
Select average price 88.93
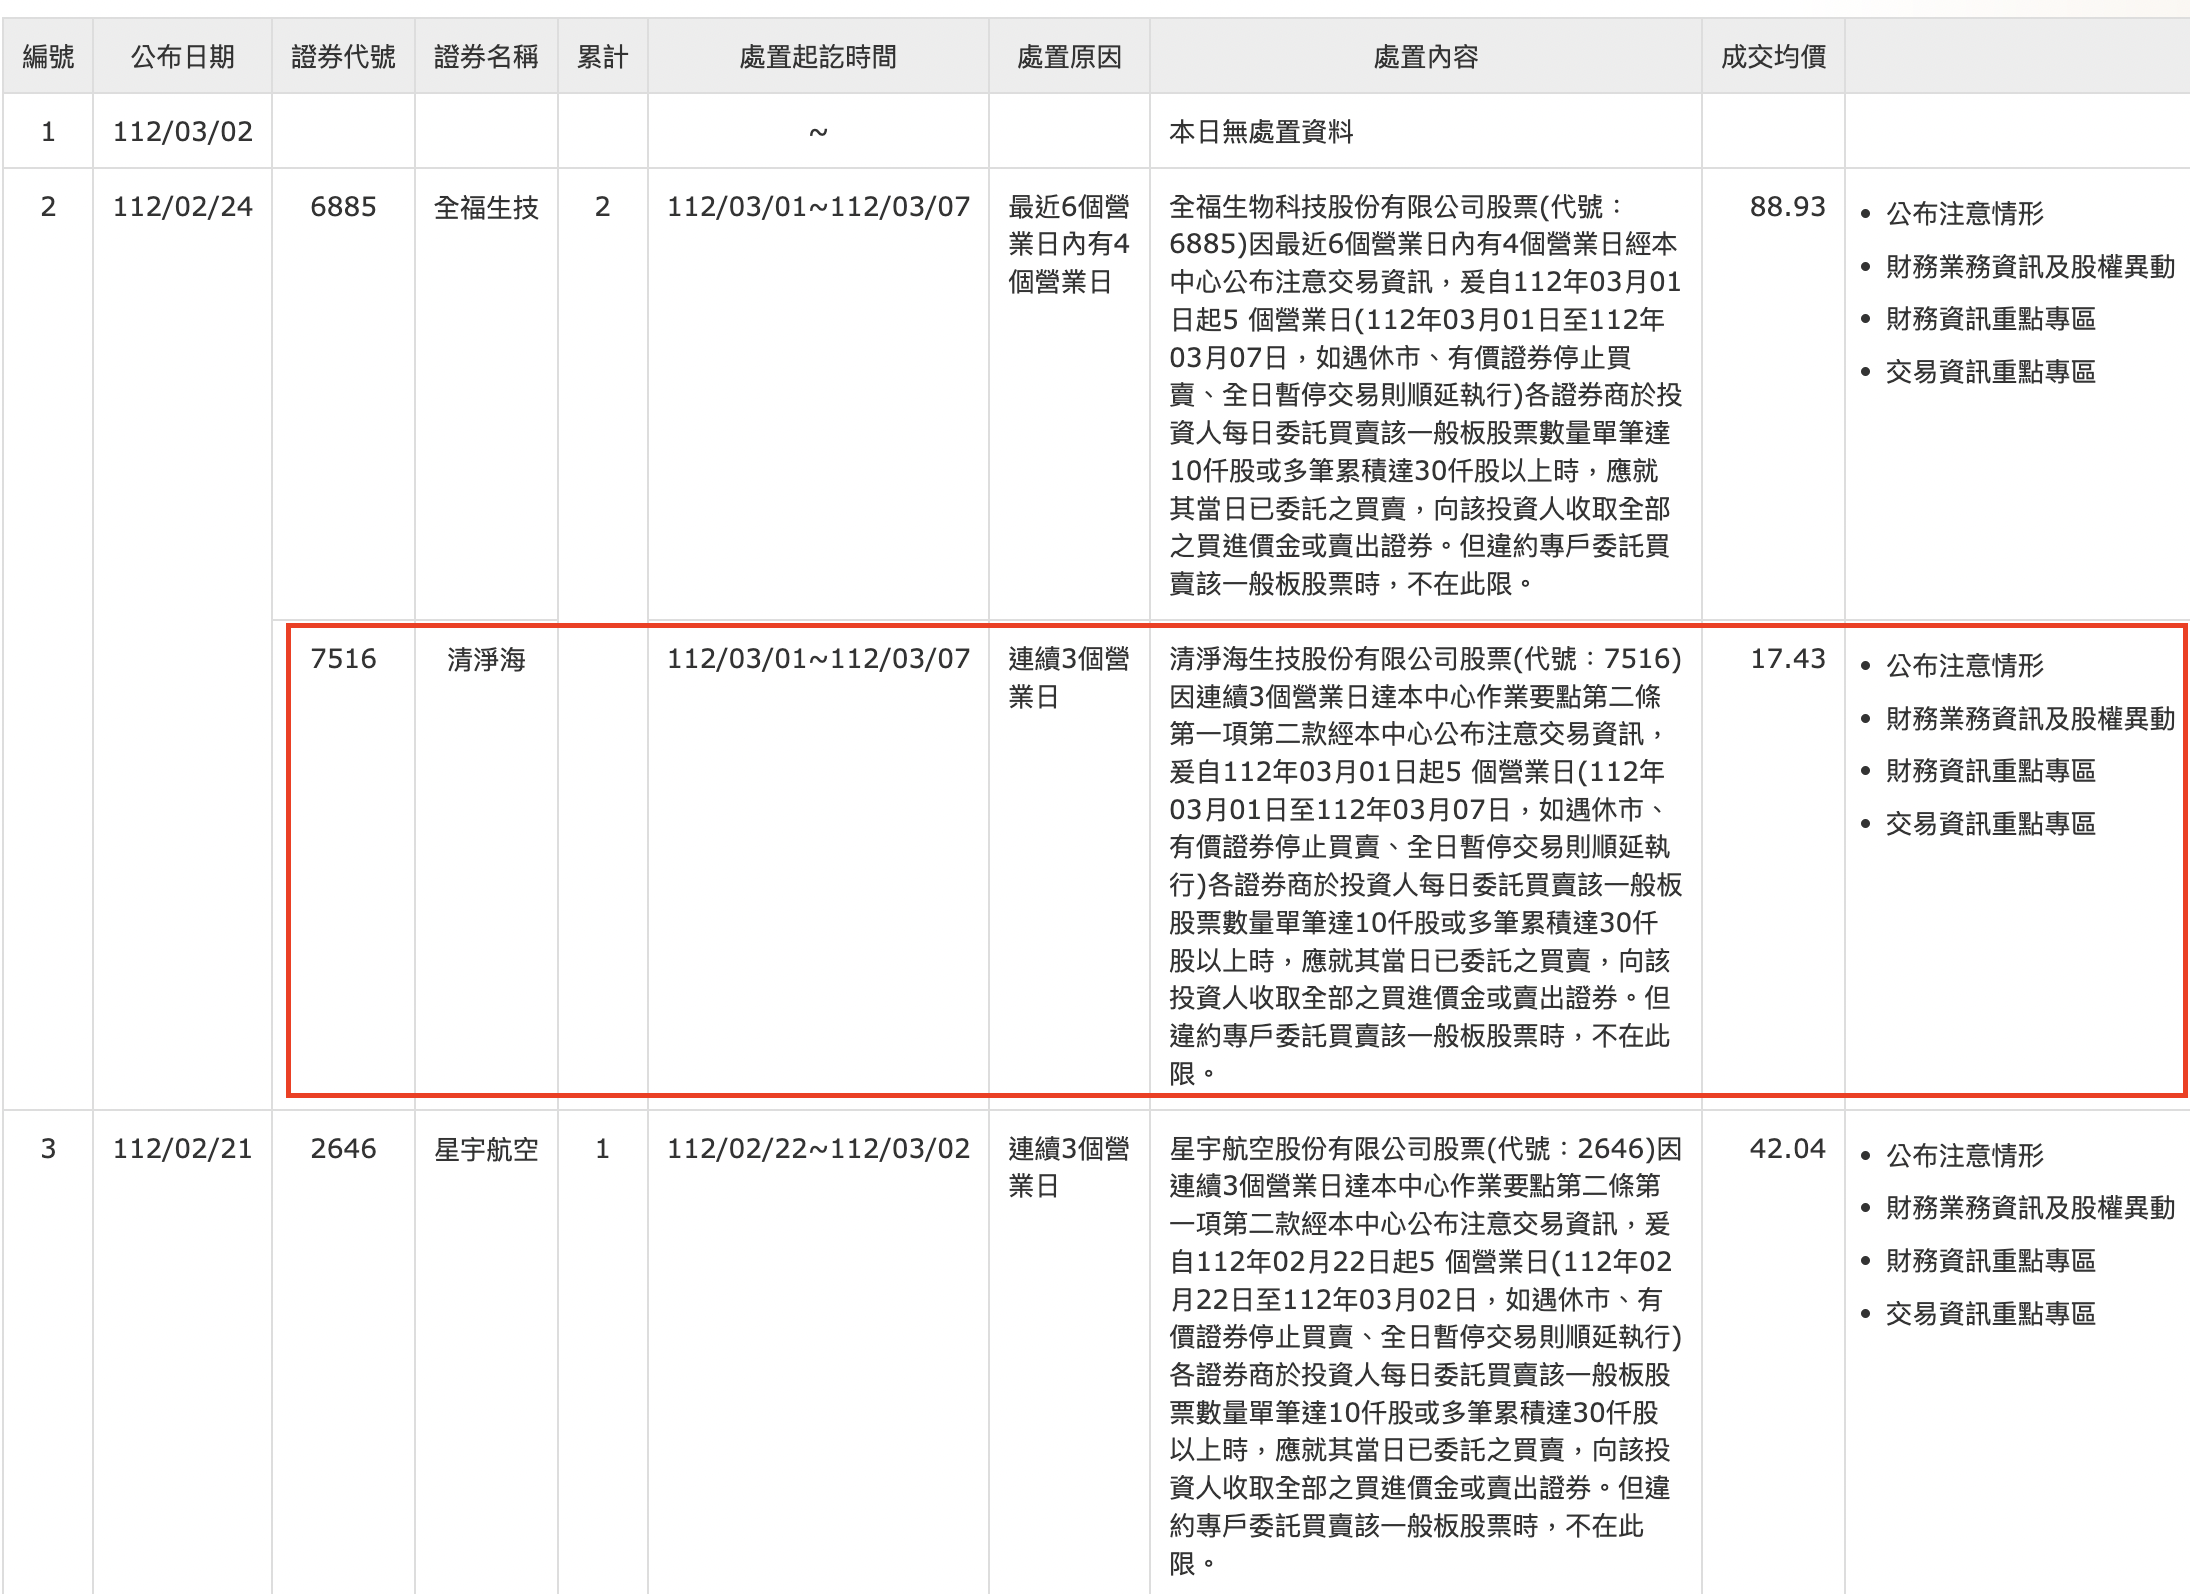tap(1787, 207)
